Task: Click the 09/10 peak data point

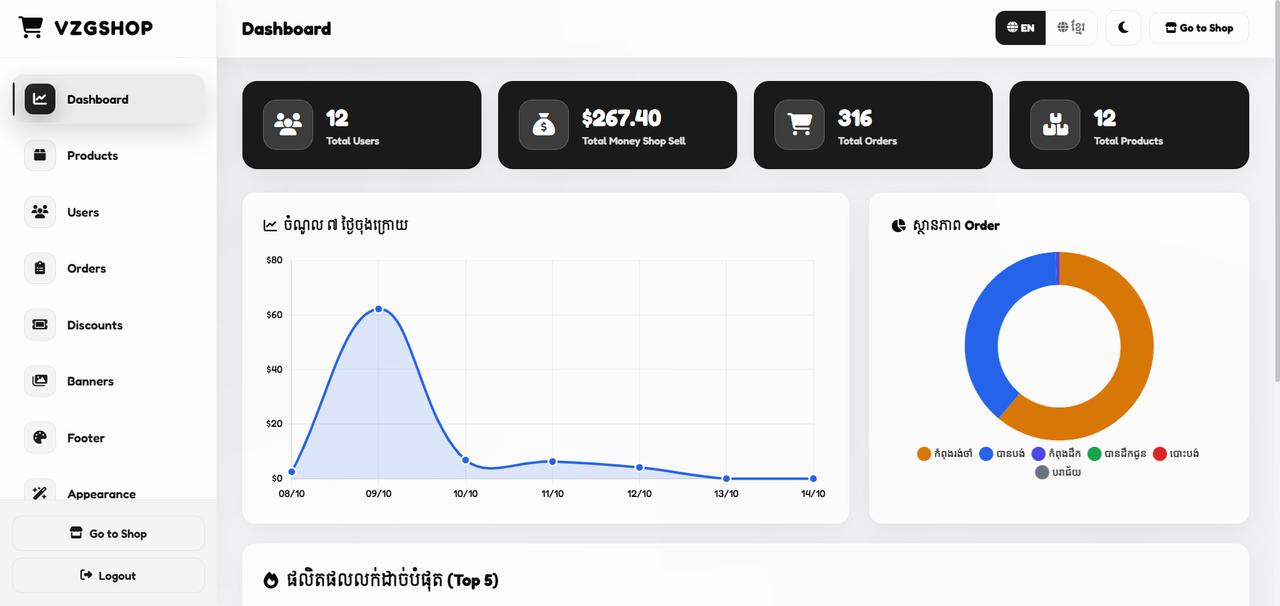Action: [378, 309]
